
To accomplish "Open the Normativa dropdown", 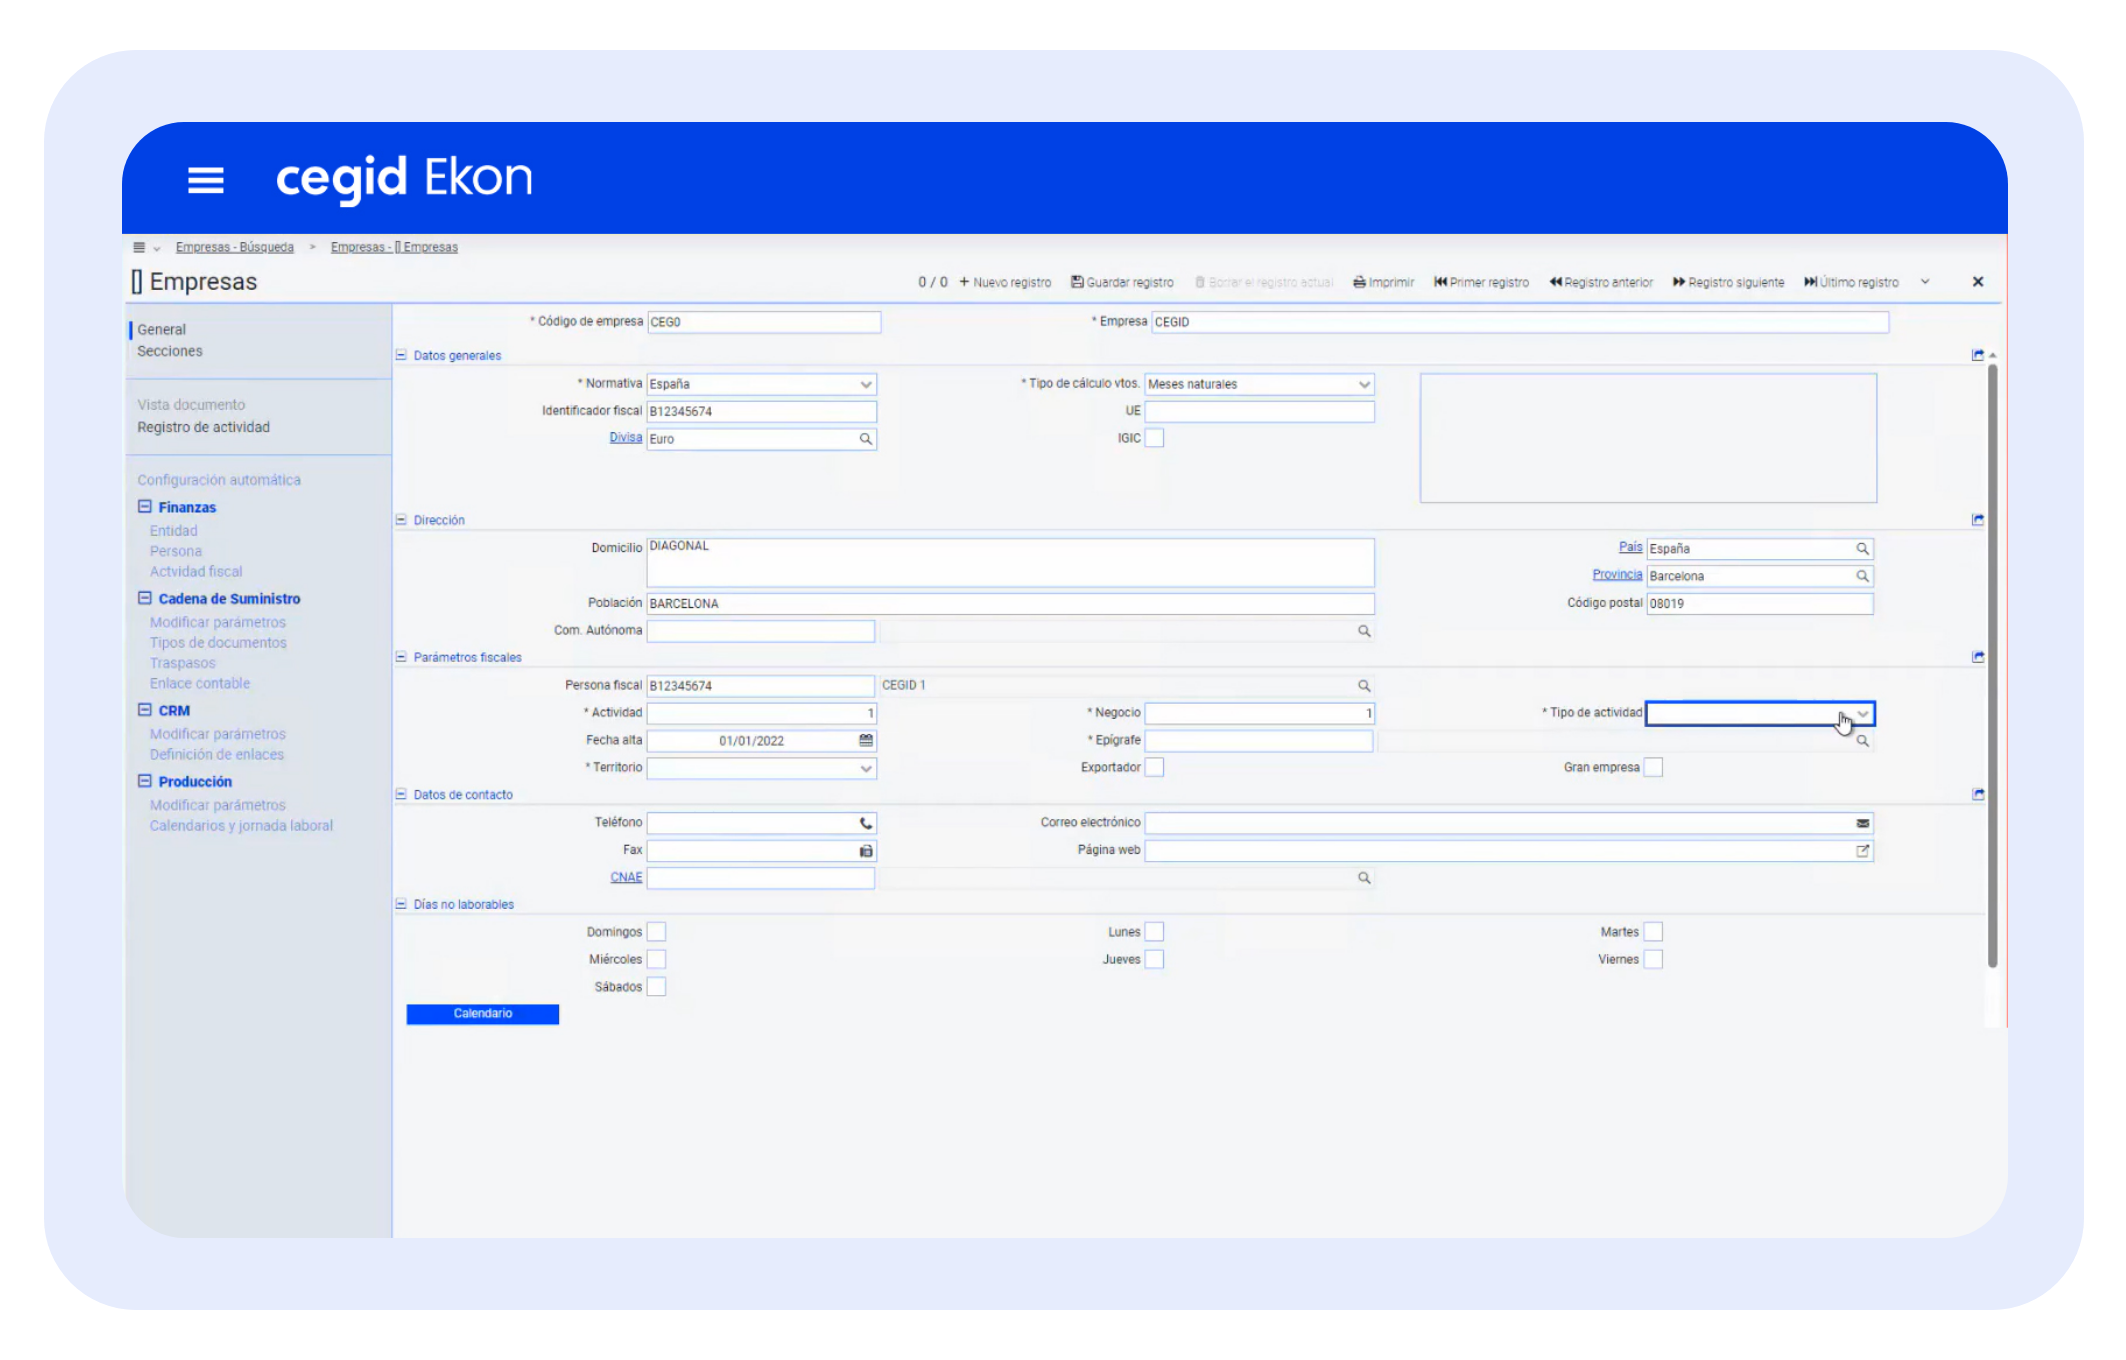I will pyautogui.click(x=866, y=384).
